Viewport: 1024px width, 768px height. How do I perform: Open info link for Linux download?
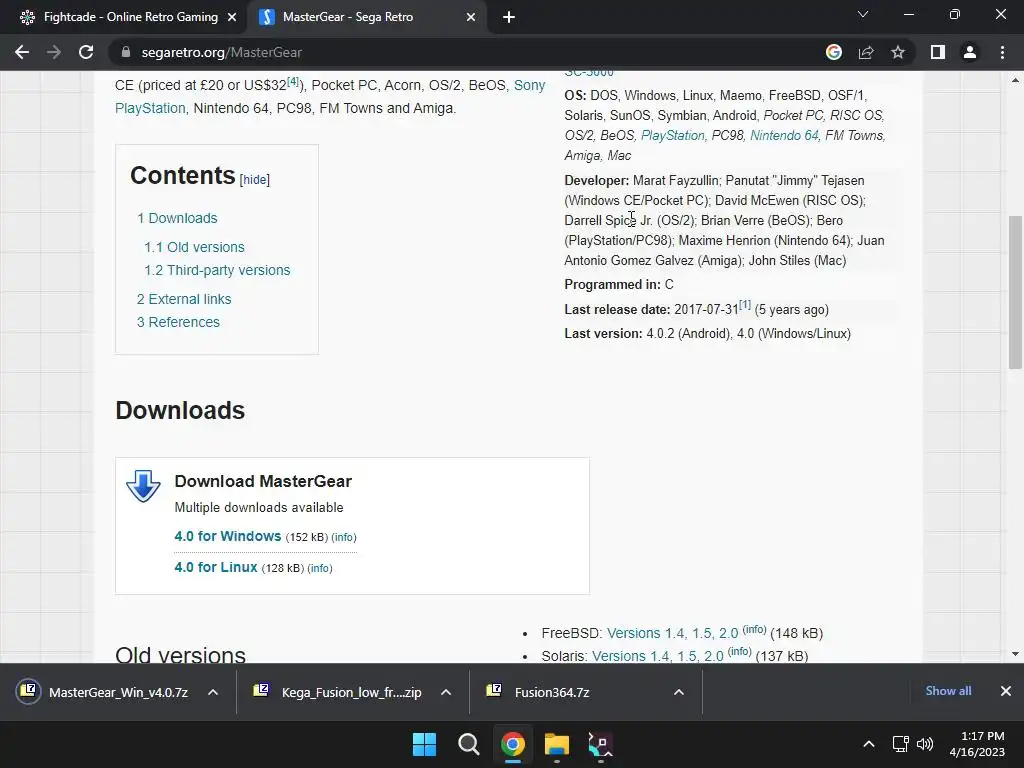(x=319, y=568)
